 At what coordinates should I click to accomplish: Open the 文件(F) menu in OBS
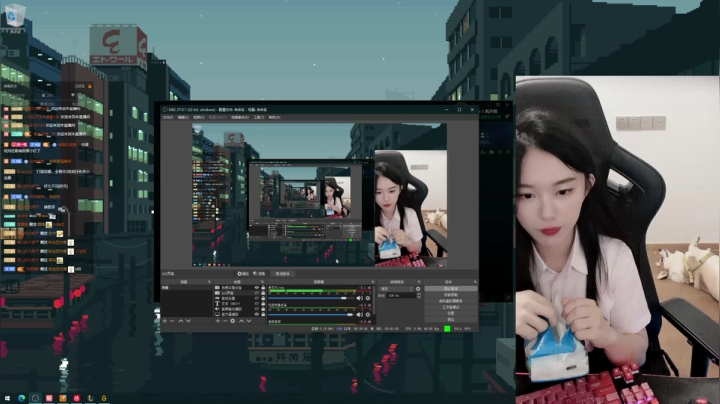point(168,117)
